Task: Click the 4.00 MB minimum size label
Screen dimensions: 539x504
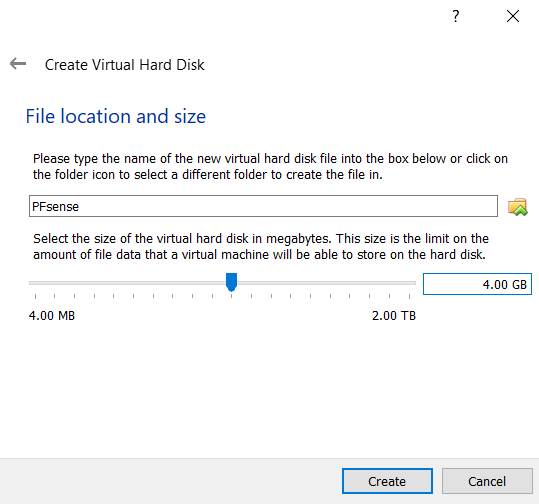Action: [52, 316]
